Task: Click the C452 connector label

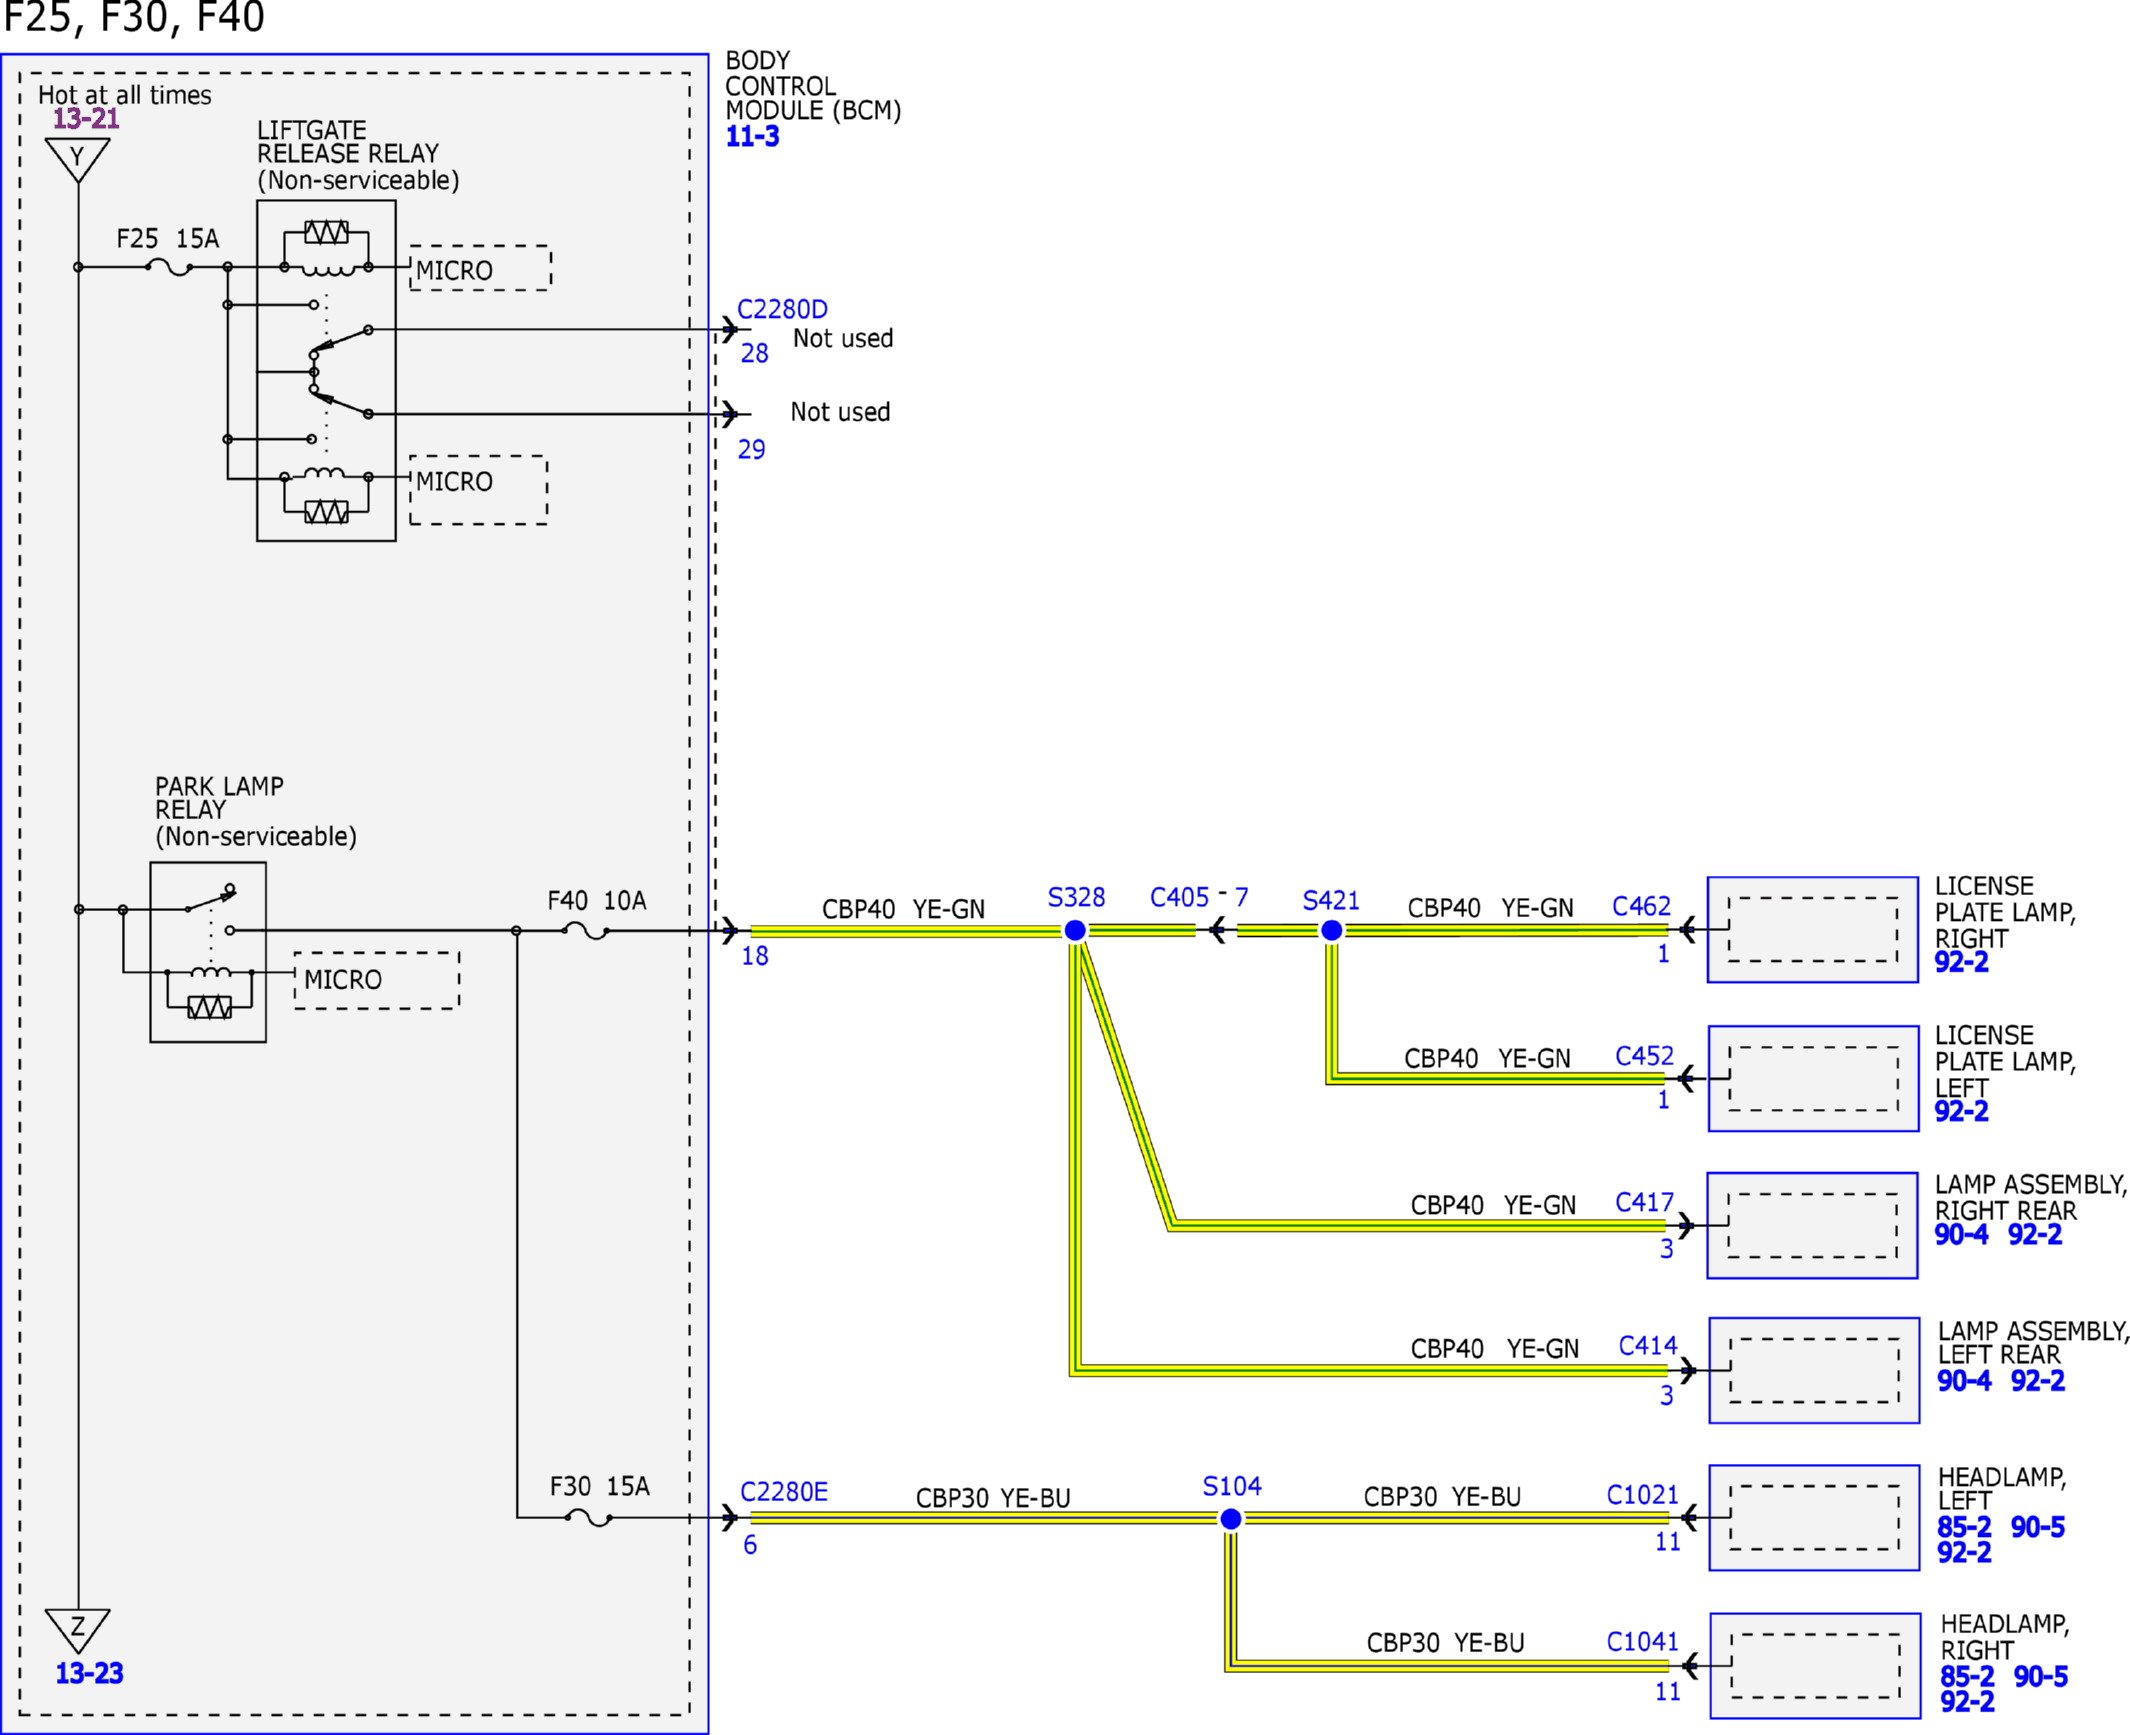Action: pyautogui.click(x=1644, y=1056)
